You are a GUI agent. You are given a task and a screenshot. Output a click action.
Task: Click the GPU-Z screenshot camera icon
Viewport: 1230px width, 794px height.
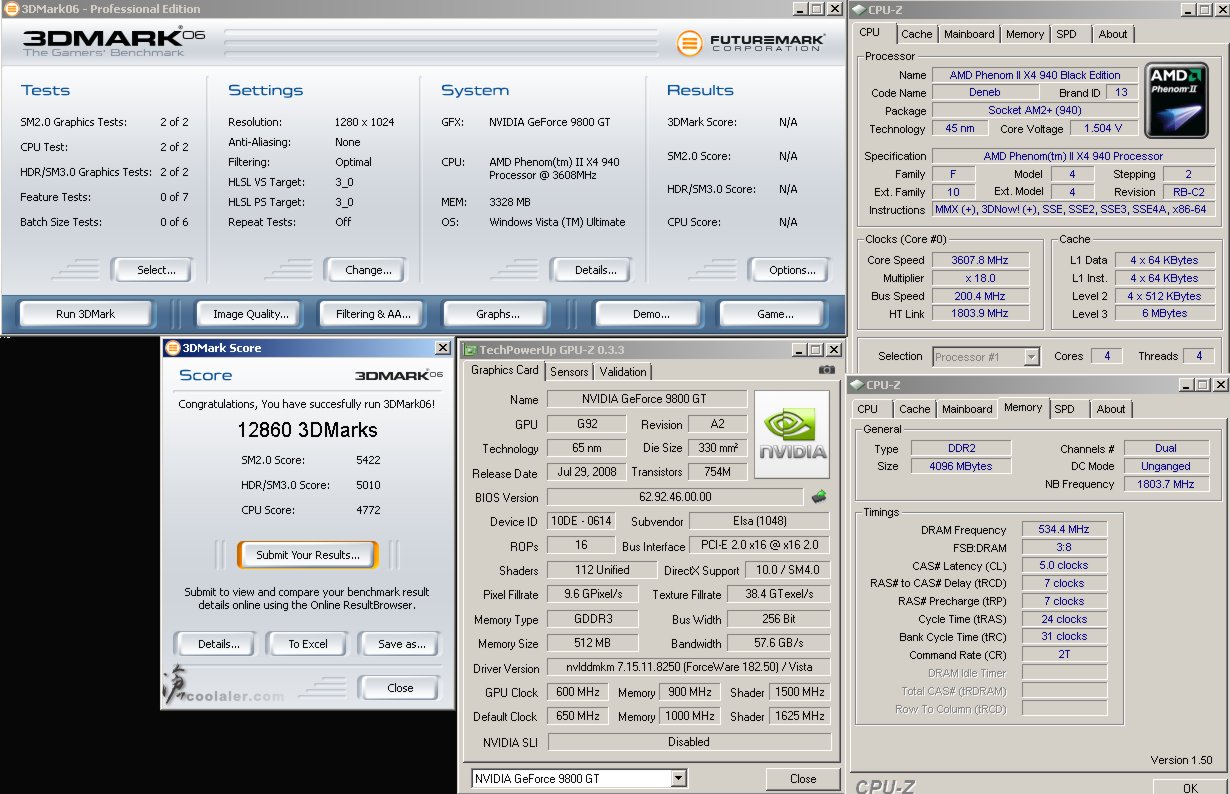[x=826, y=370]
